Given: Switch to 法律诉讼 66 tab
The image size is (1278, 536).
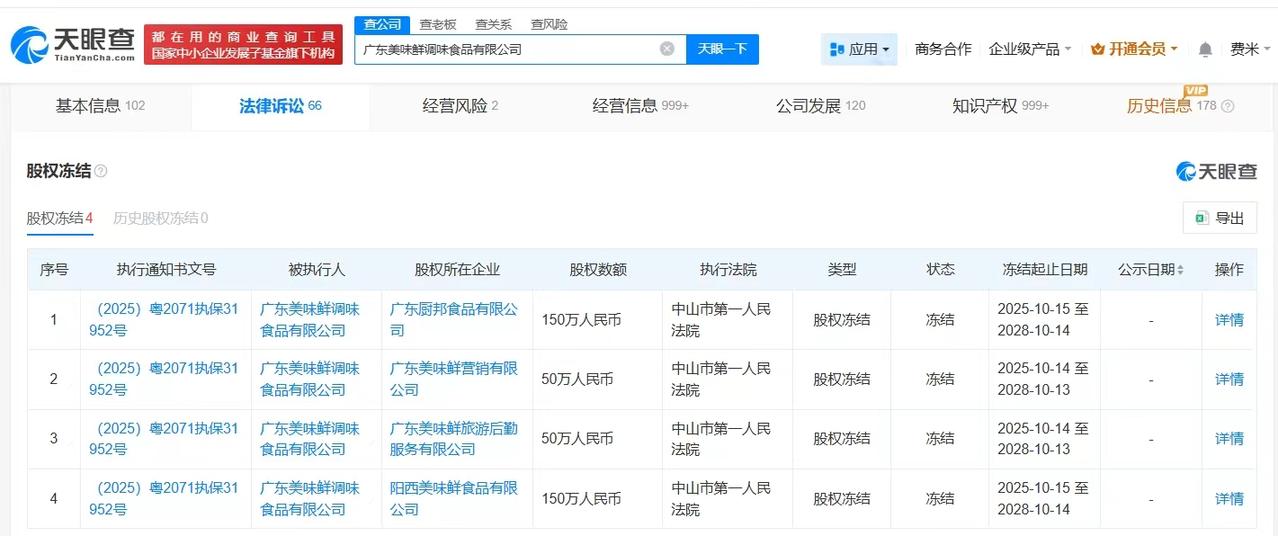Looking at the screenshot, I should [x=280, y=106].
